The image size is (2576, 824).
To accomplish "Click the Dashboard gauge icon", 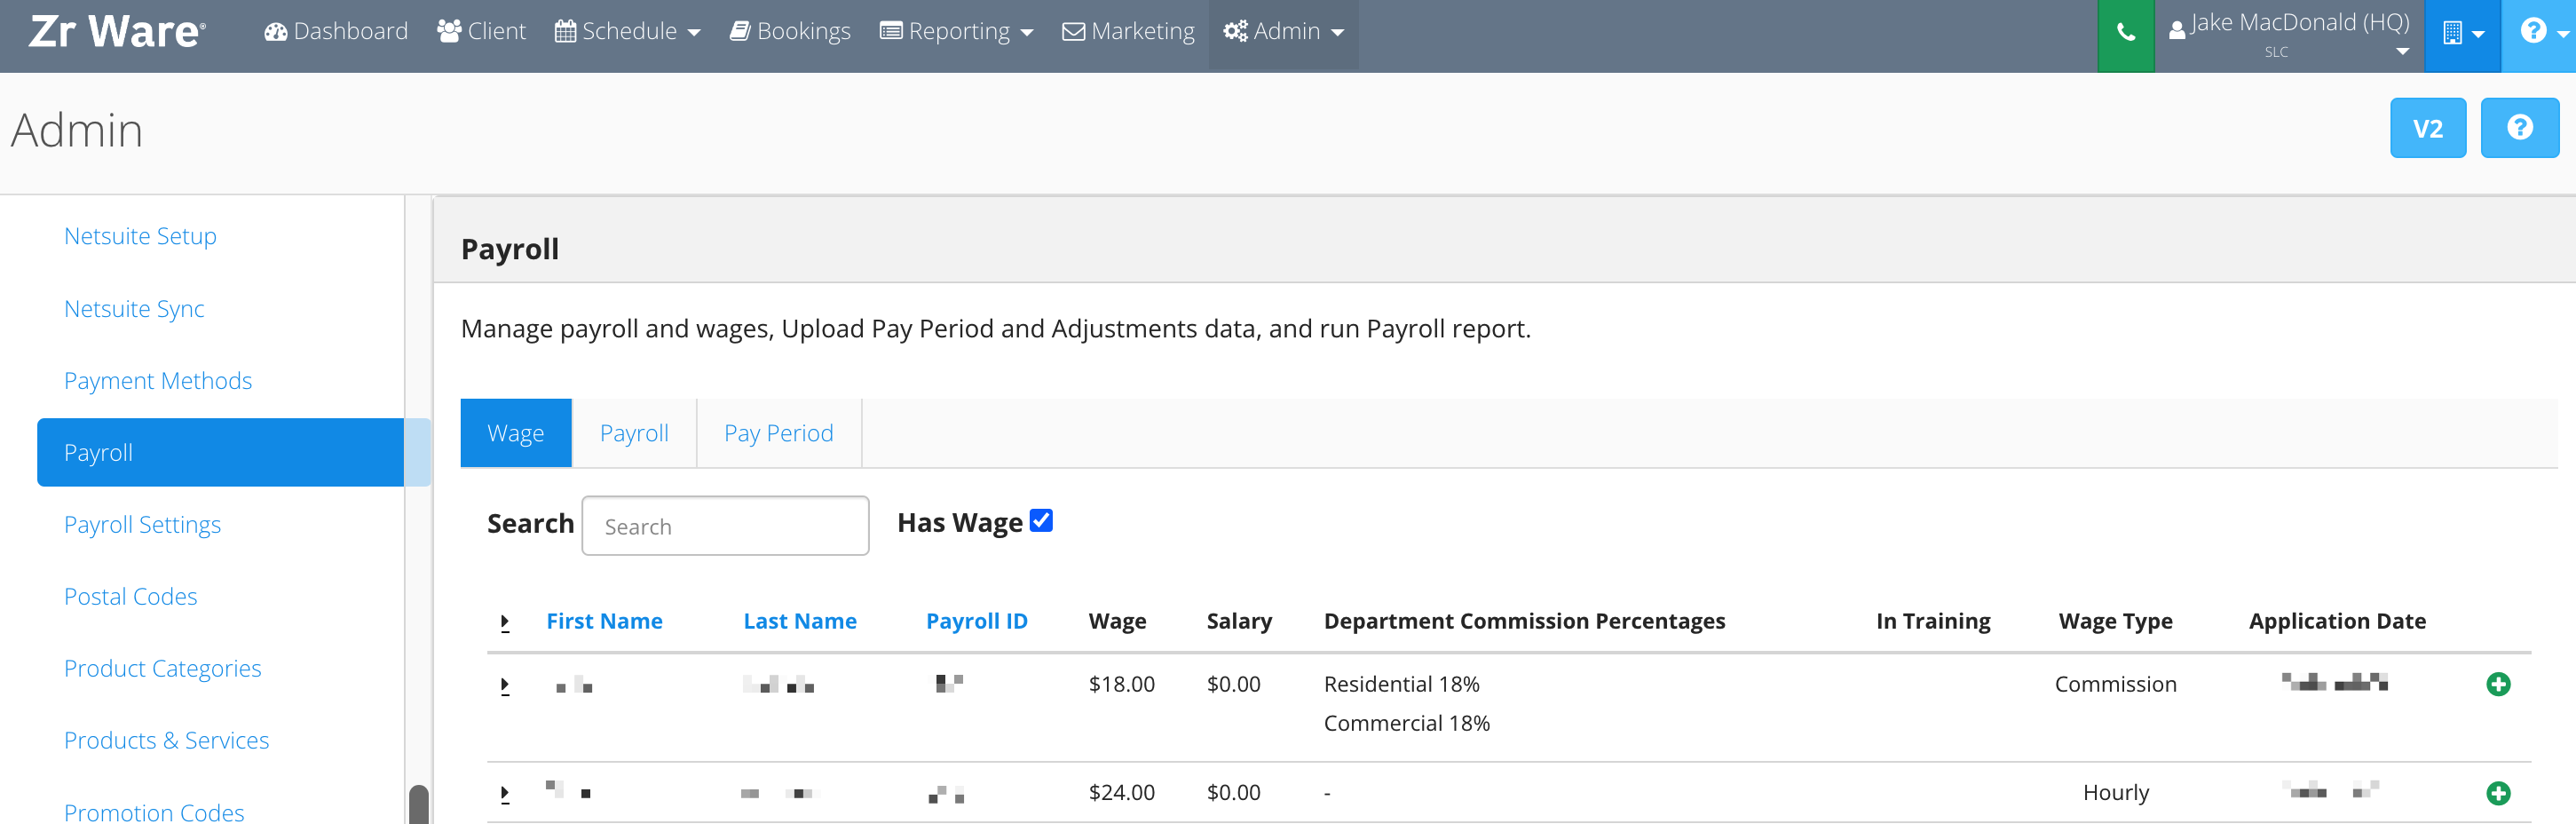I will 275,32.
